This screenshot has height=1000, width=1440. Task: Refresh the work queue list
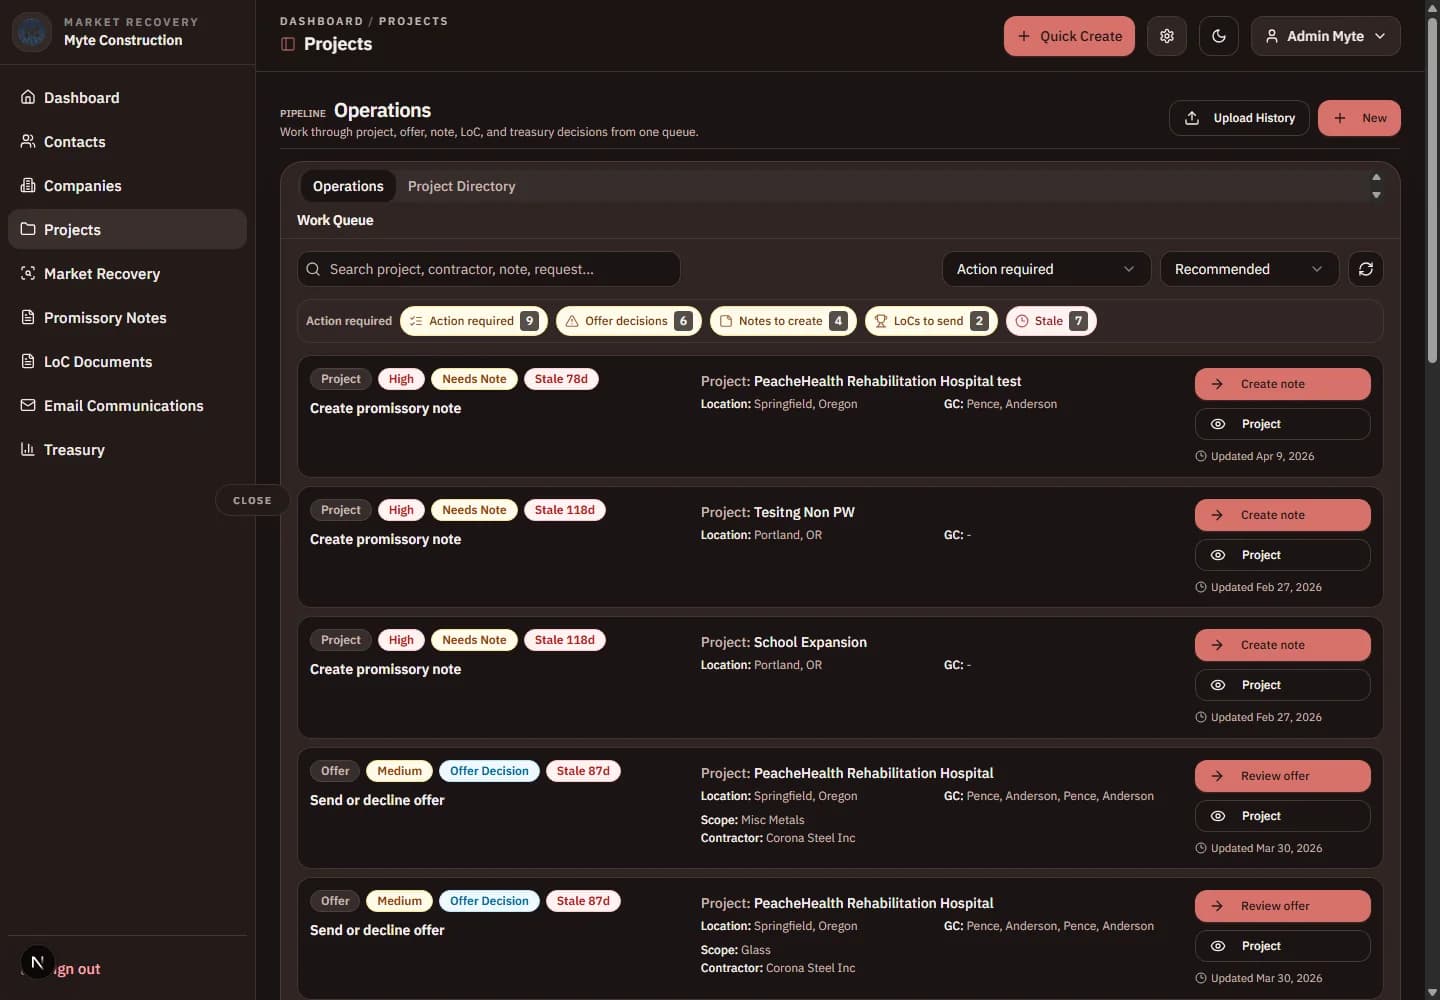1366,269
